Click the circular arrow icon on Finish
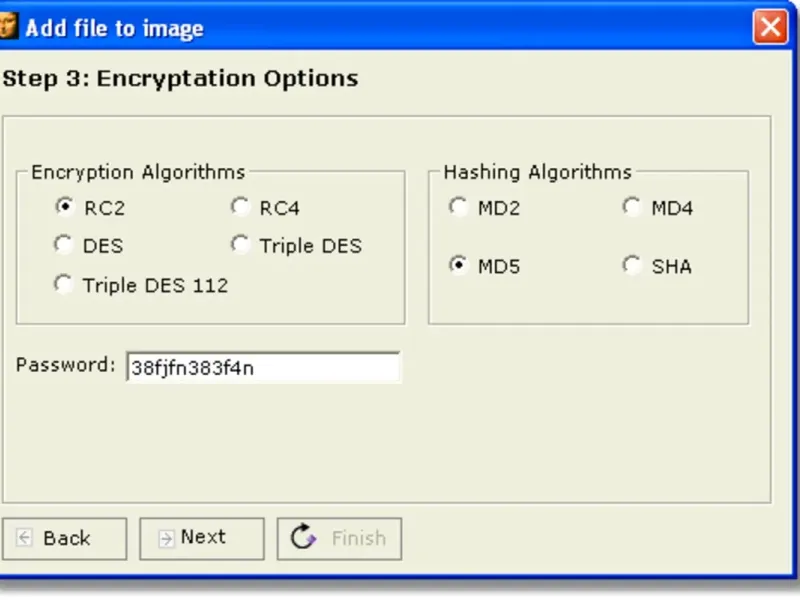The width and height of the screenshot is (800, 600). pos(303,538)
